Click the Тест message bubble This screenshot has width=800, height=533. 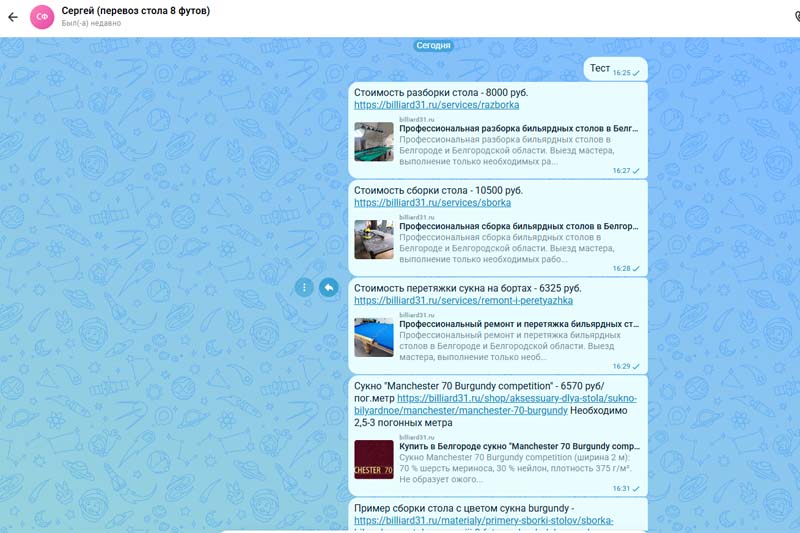[x=615, y=69]
